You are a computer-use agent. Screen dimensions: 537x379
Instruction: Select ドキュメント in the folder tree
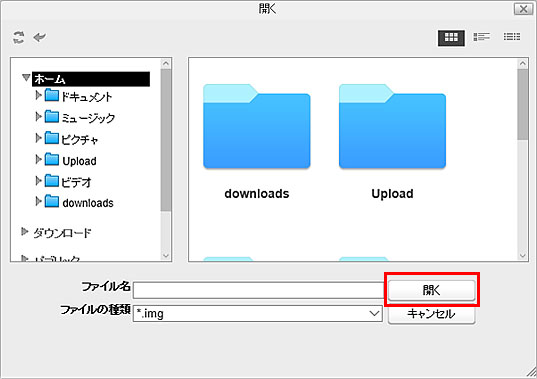click(x=87, y=97)
